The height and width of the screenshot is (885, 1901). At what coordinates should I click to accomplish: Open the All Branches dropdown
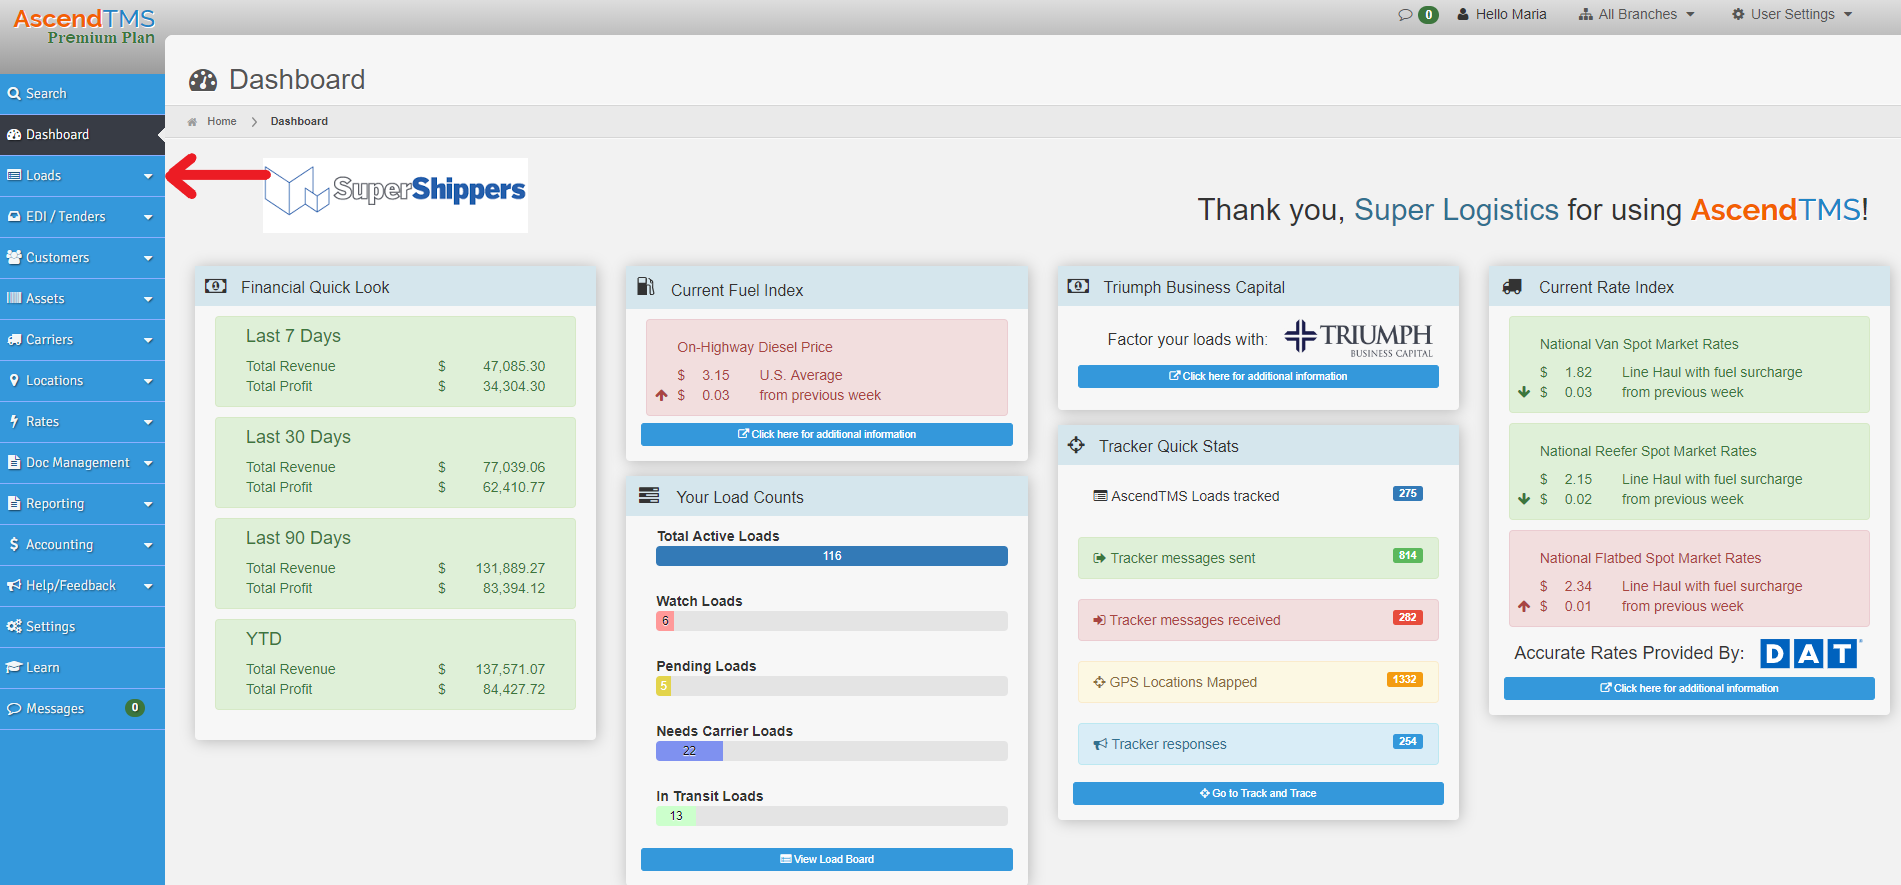[1637, 14]
